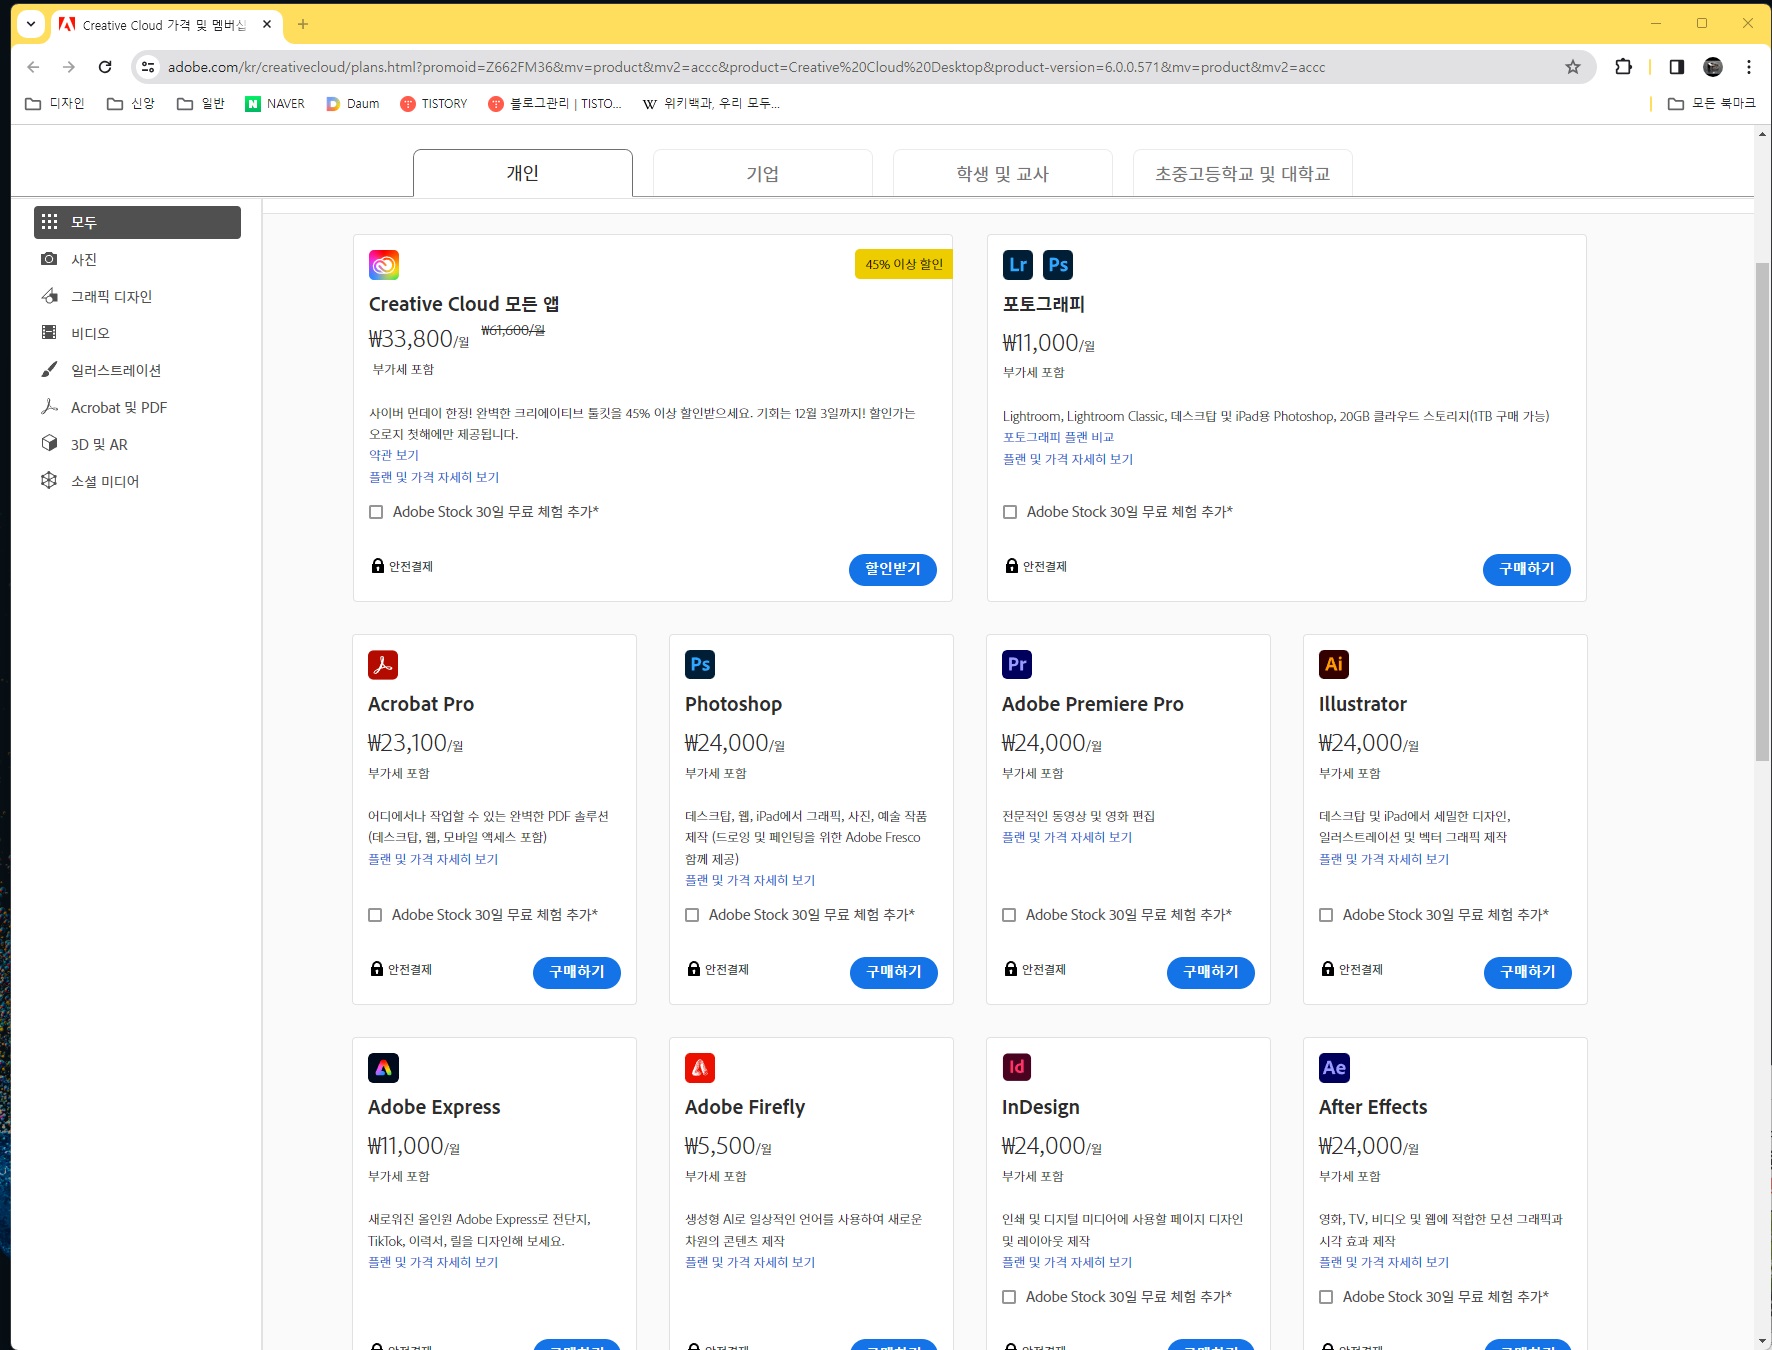
Task: Click the page vertical scrollbar thumb
Action: click(x=1762, y=510)
